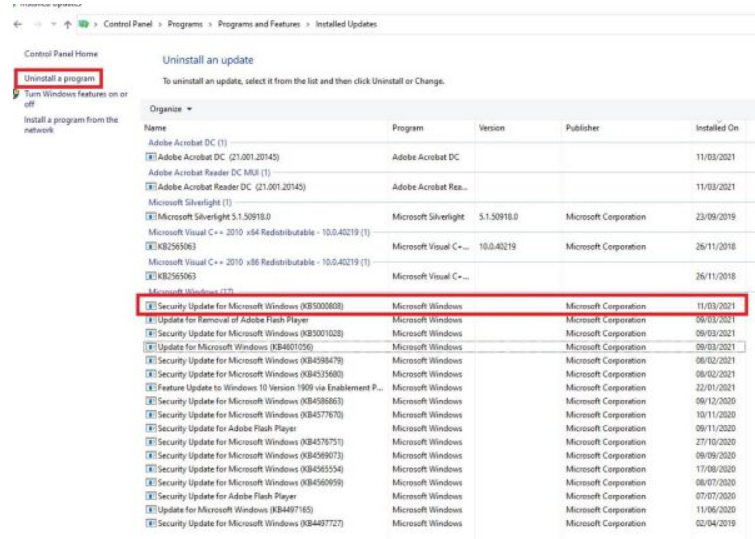Viewport: 755px width, 539px height.
Task: Click the icon of Adobe Acrobat DC (21.001.20145)
Action: tap(151, 157)
